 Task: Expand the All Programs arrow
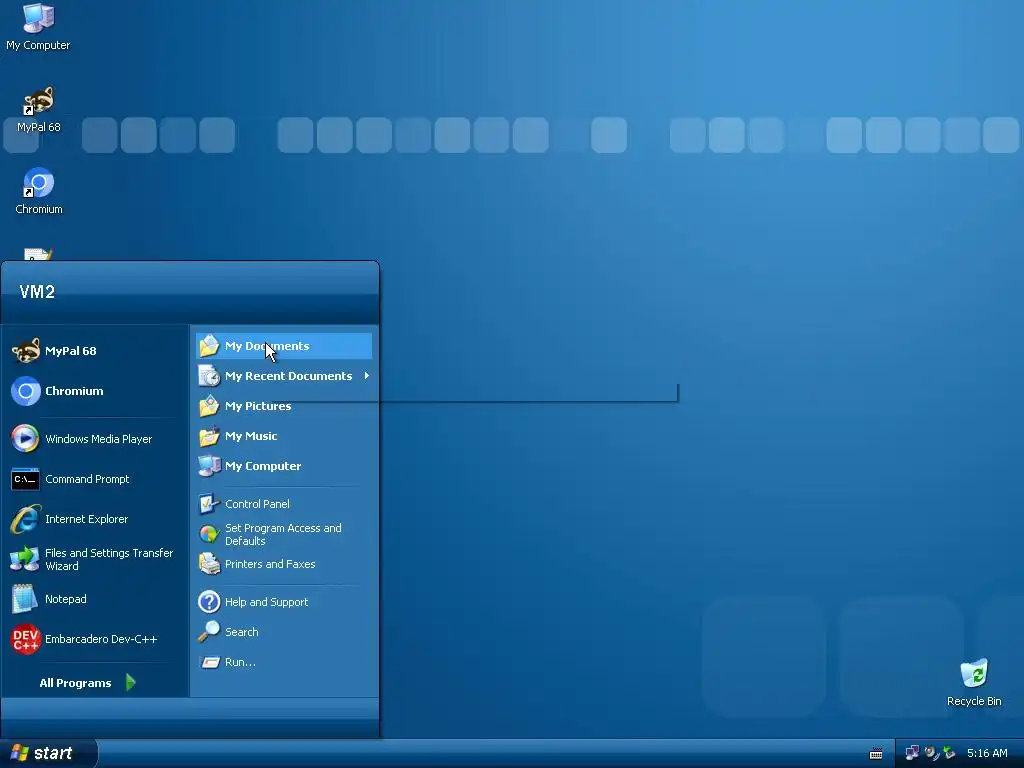pos(131,682)
